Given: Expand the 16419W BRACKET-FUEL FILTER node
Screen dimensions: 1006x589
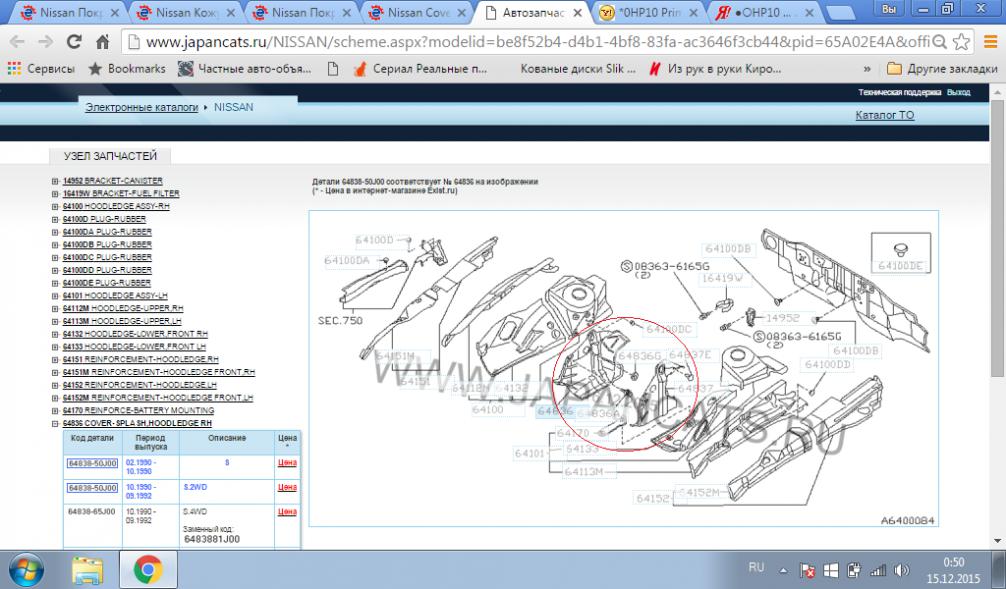Looking at the screenshot, I should [55, 194].
